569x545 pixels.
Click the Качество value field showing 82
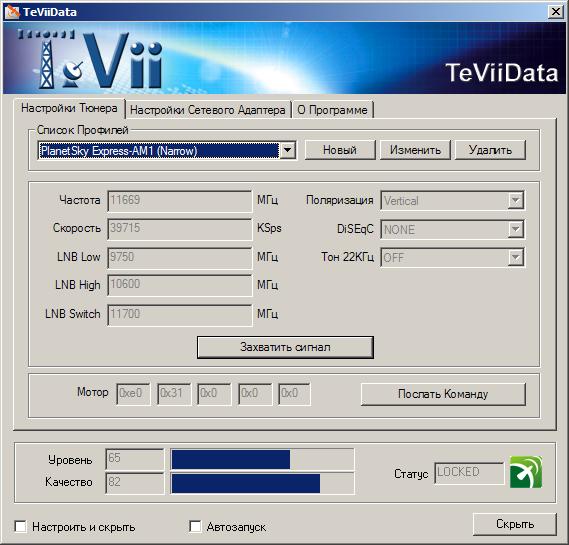pyautogui.click(x=135, y=483)
